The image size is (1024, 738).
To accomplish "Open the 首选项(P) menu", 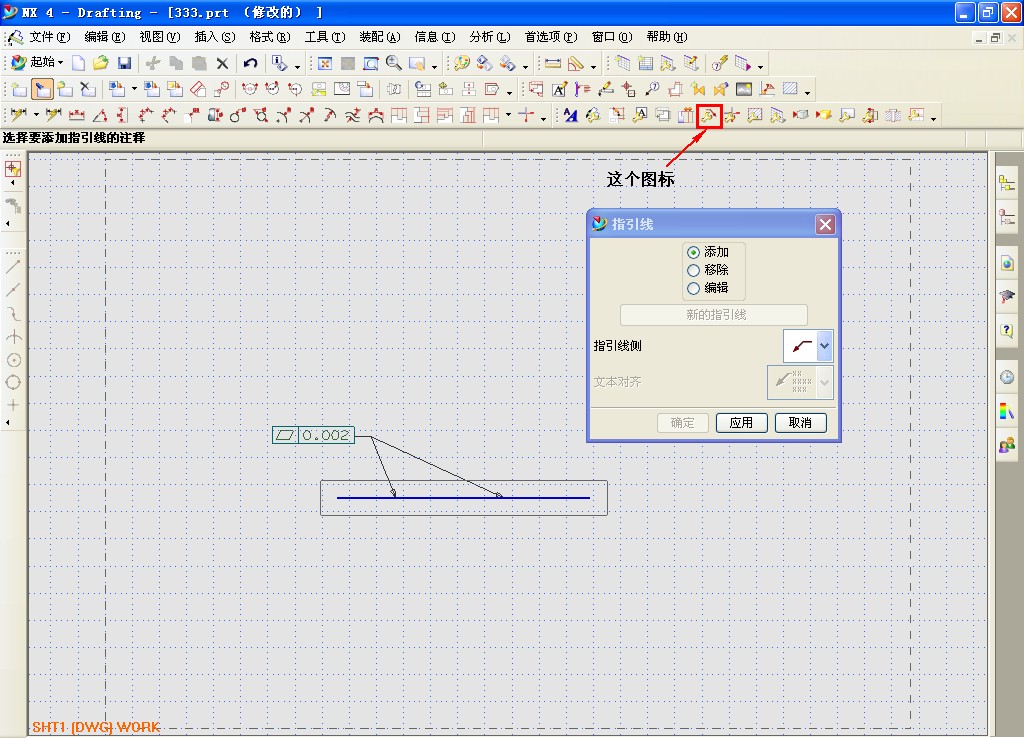I will coord(551,37).
